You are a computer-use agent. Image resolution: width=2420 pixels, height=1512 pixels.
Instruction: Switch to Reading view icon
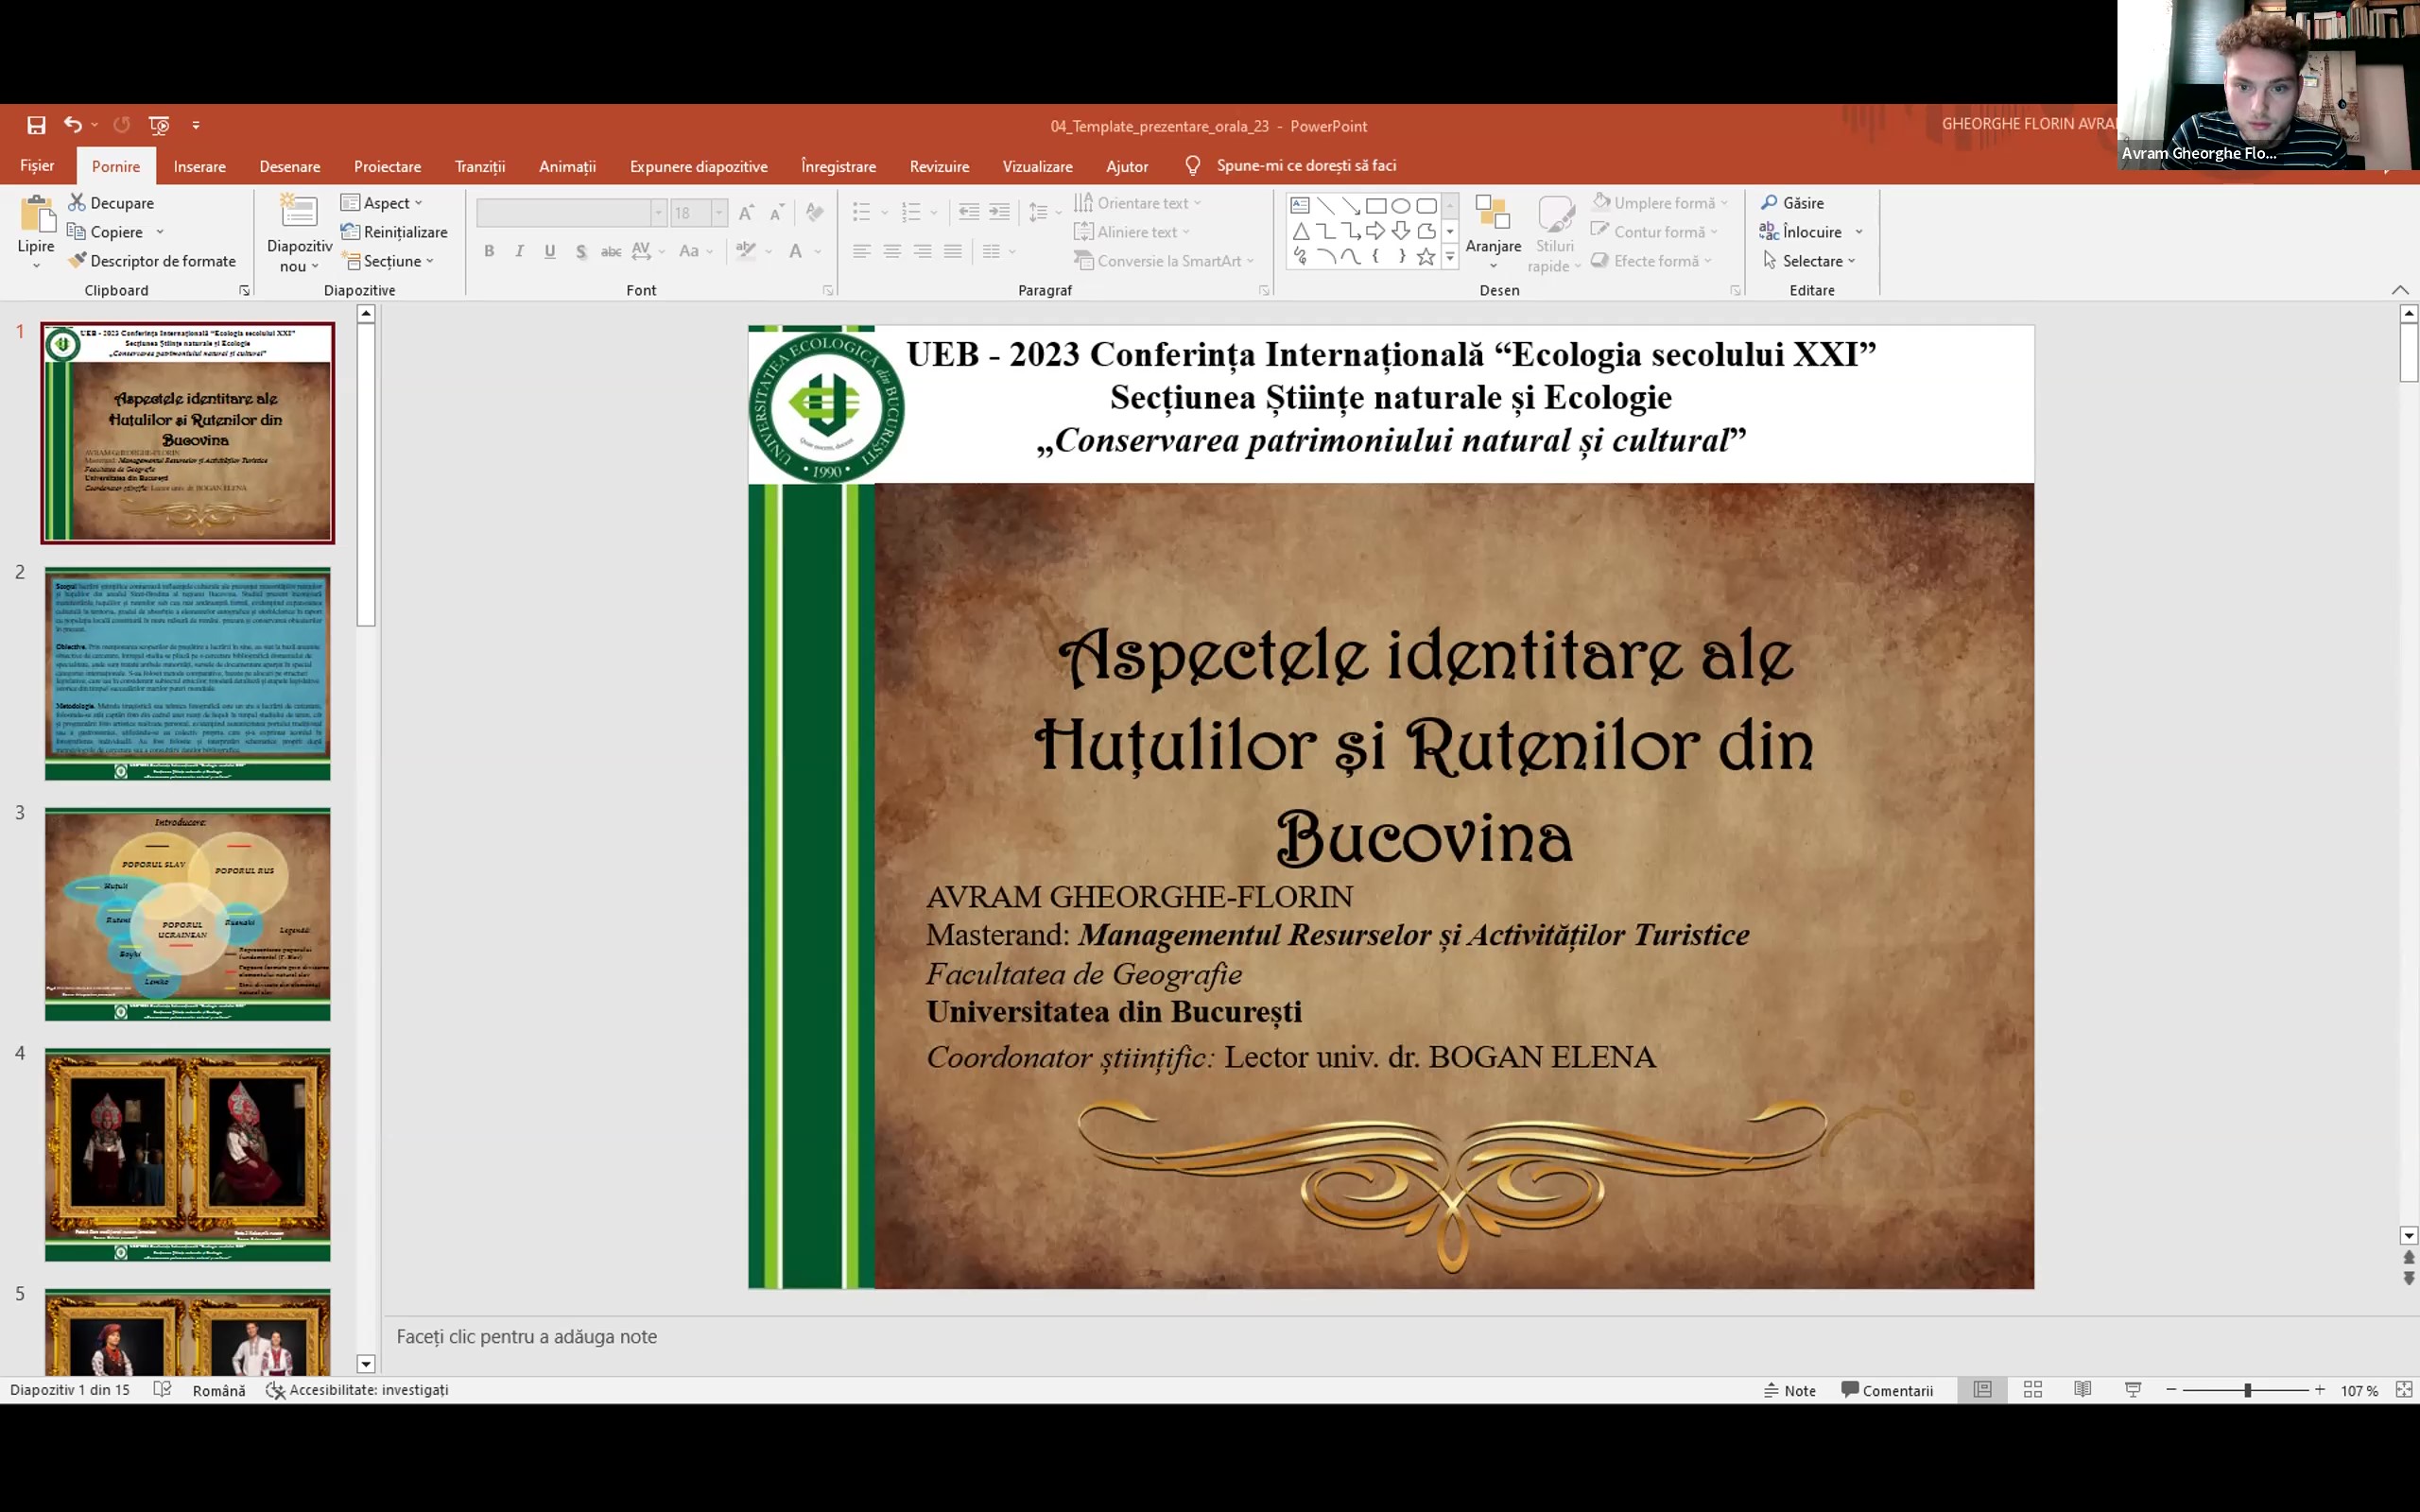[x=2082, y=1389]
